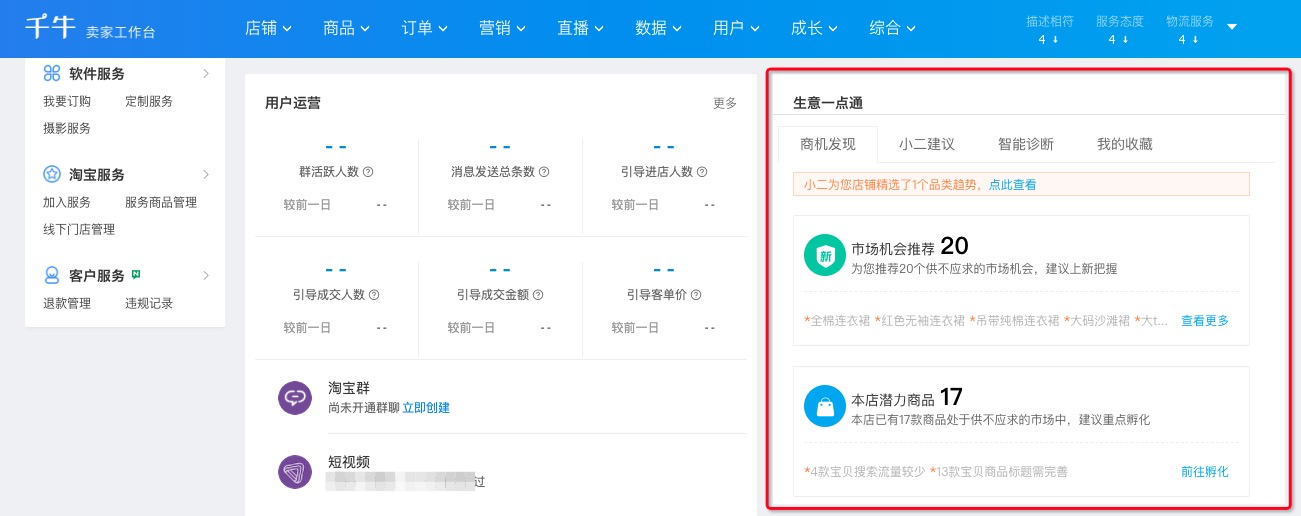
Task: Open the 商品 dropdown menu
Action: pos(346,28)
